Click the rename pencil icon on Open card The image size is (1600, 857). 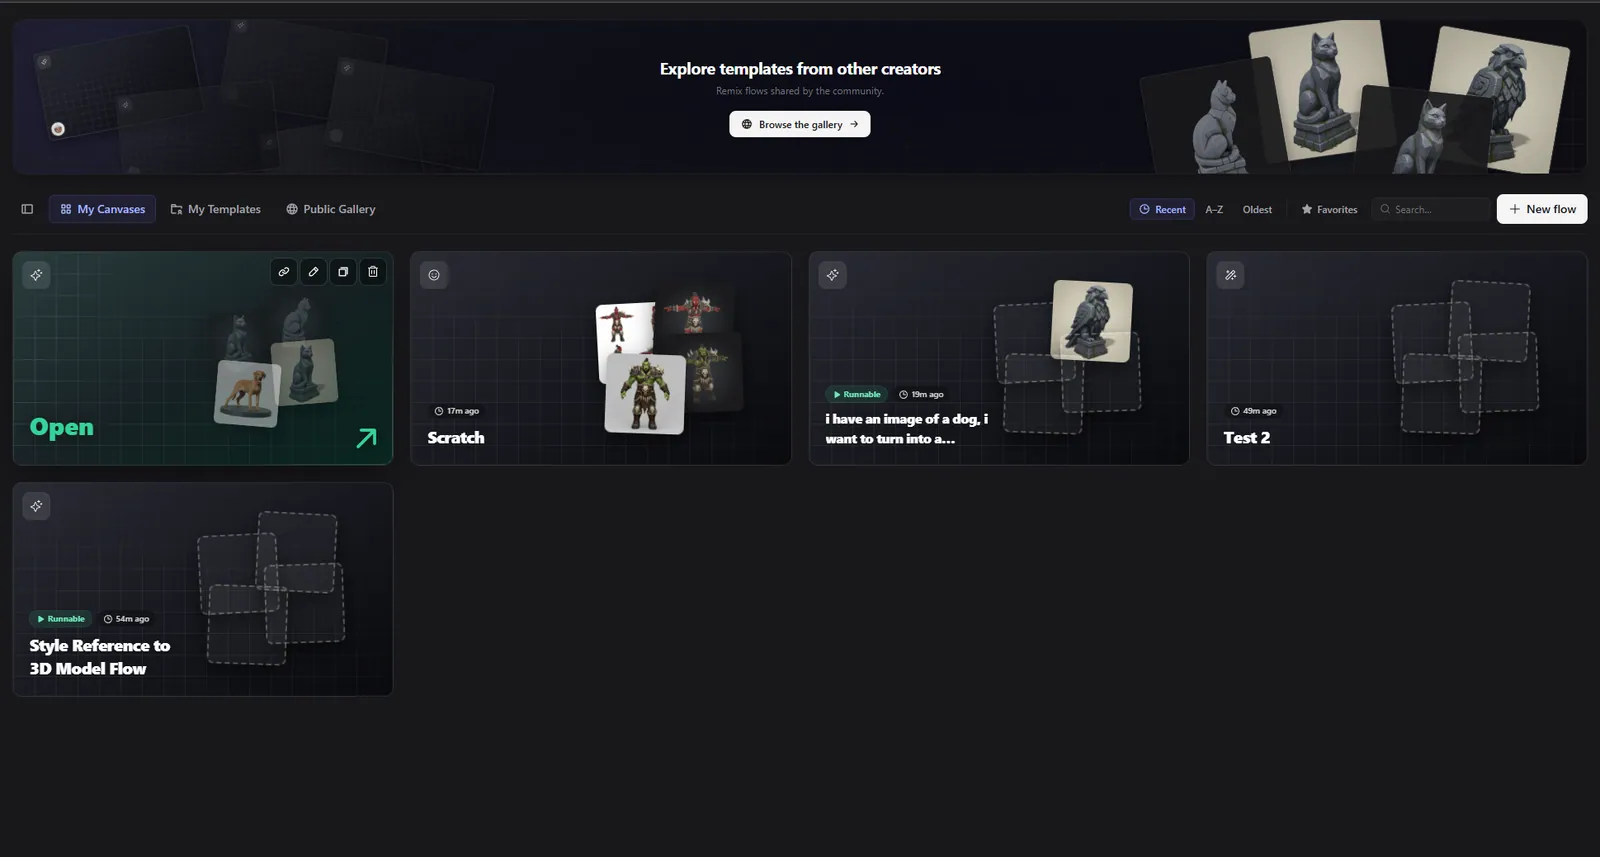coord(313,272)
